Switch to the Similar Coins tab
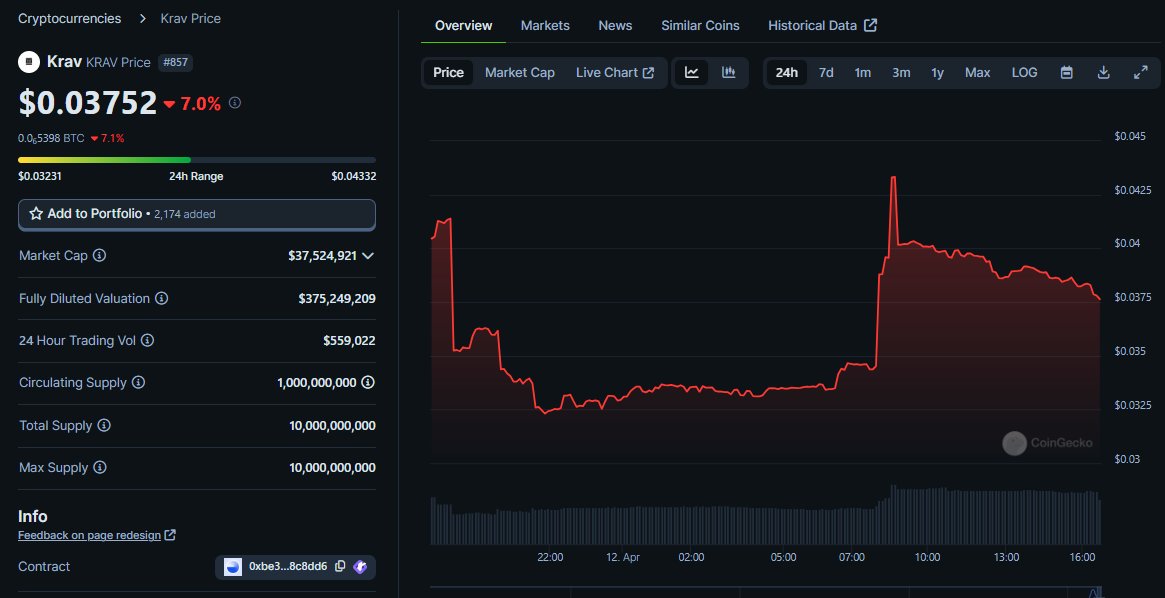The width and height of the screenshot is (1165, 598). point(701,25)
